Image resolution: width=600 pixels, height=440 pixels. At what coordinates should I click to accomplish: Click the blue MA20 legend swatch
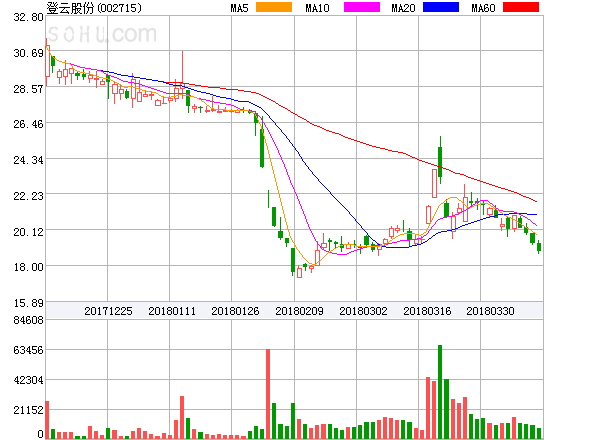pos(441,7)
